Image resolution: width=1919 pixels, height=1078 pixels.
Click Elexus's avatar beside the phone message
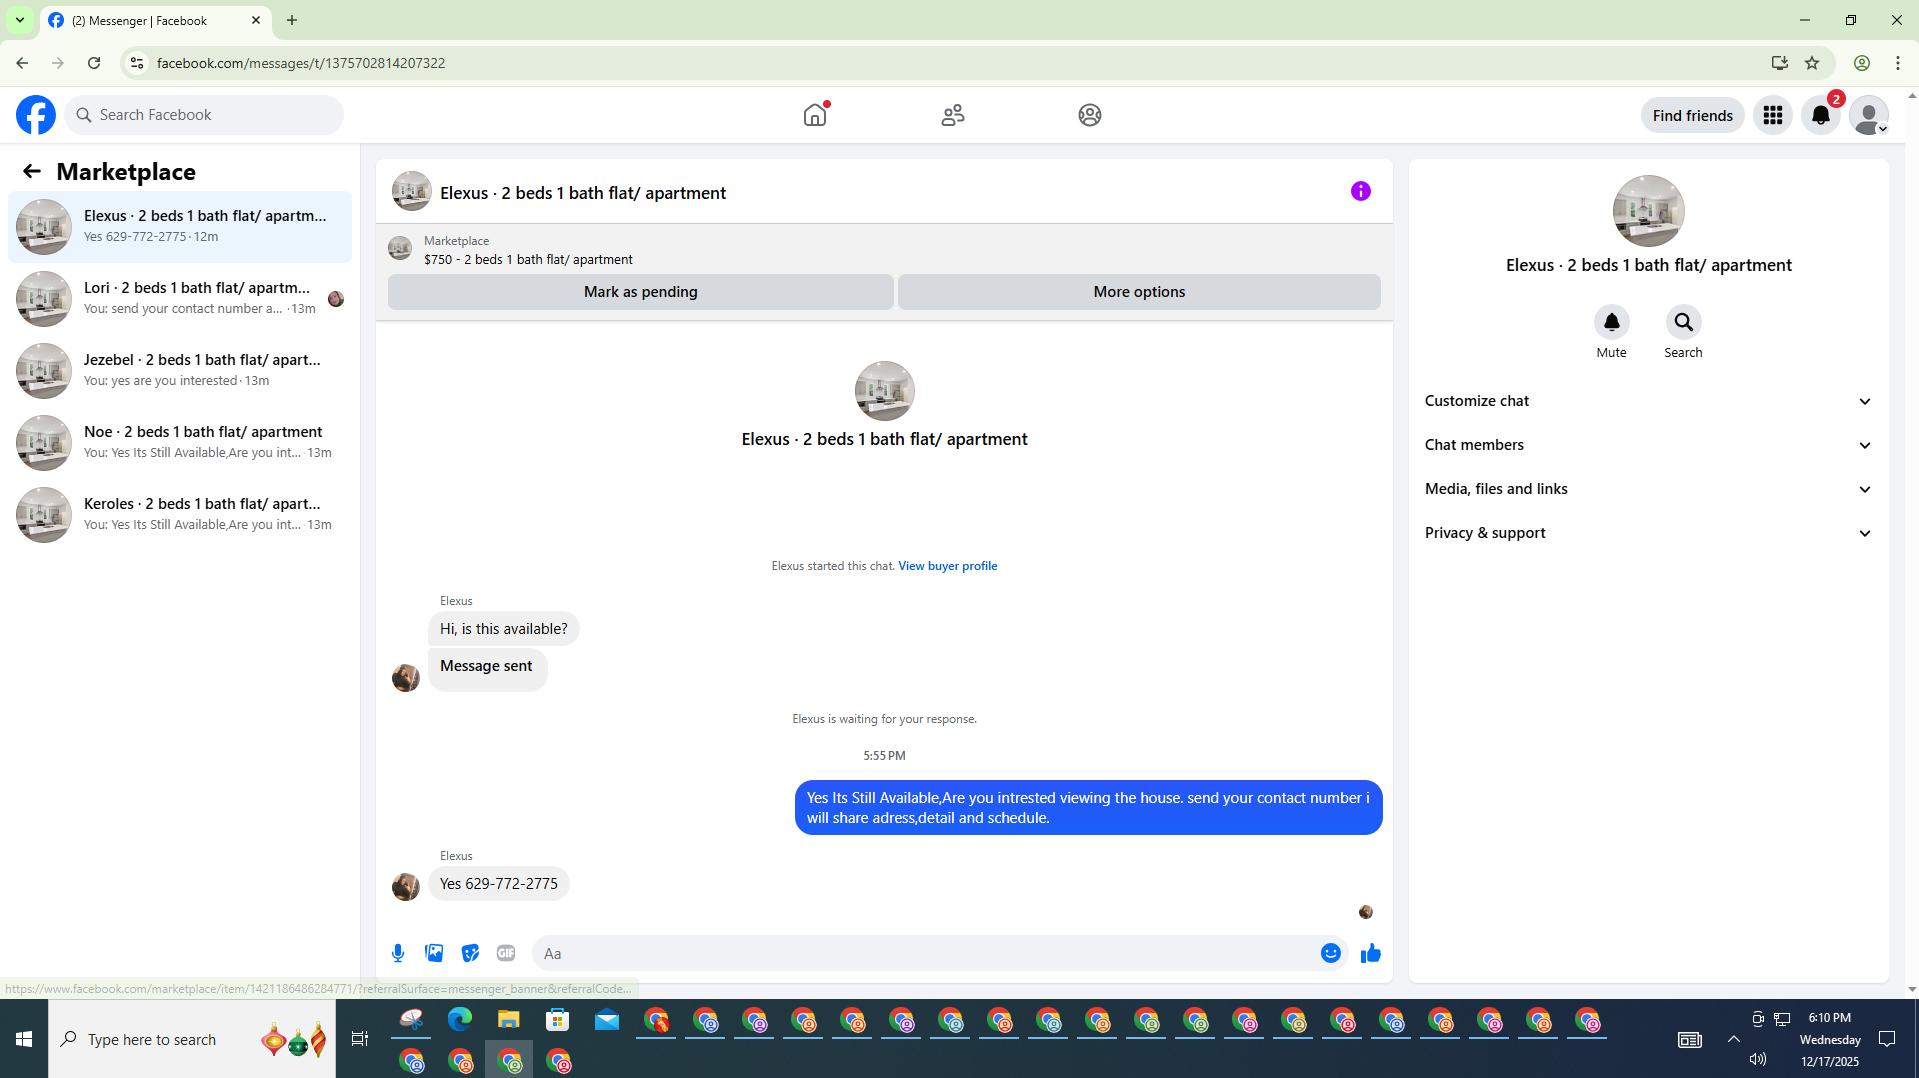coord(406,886)
